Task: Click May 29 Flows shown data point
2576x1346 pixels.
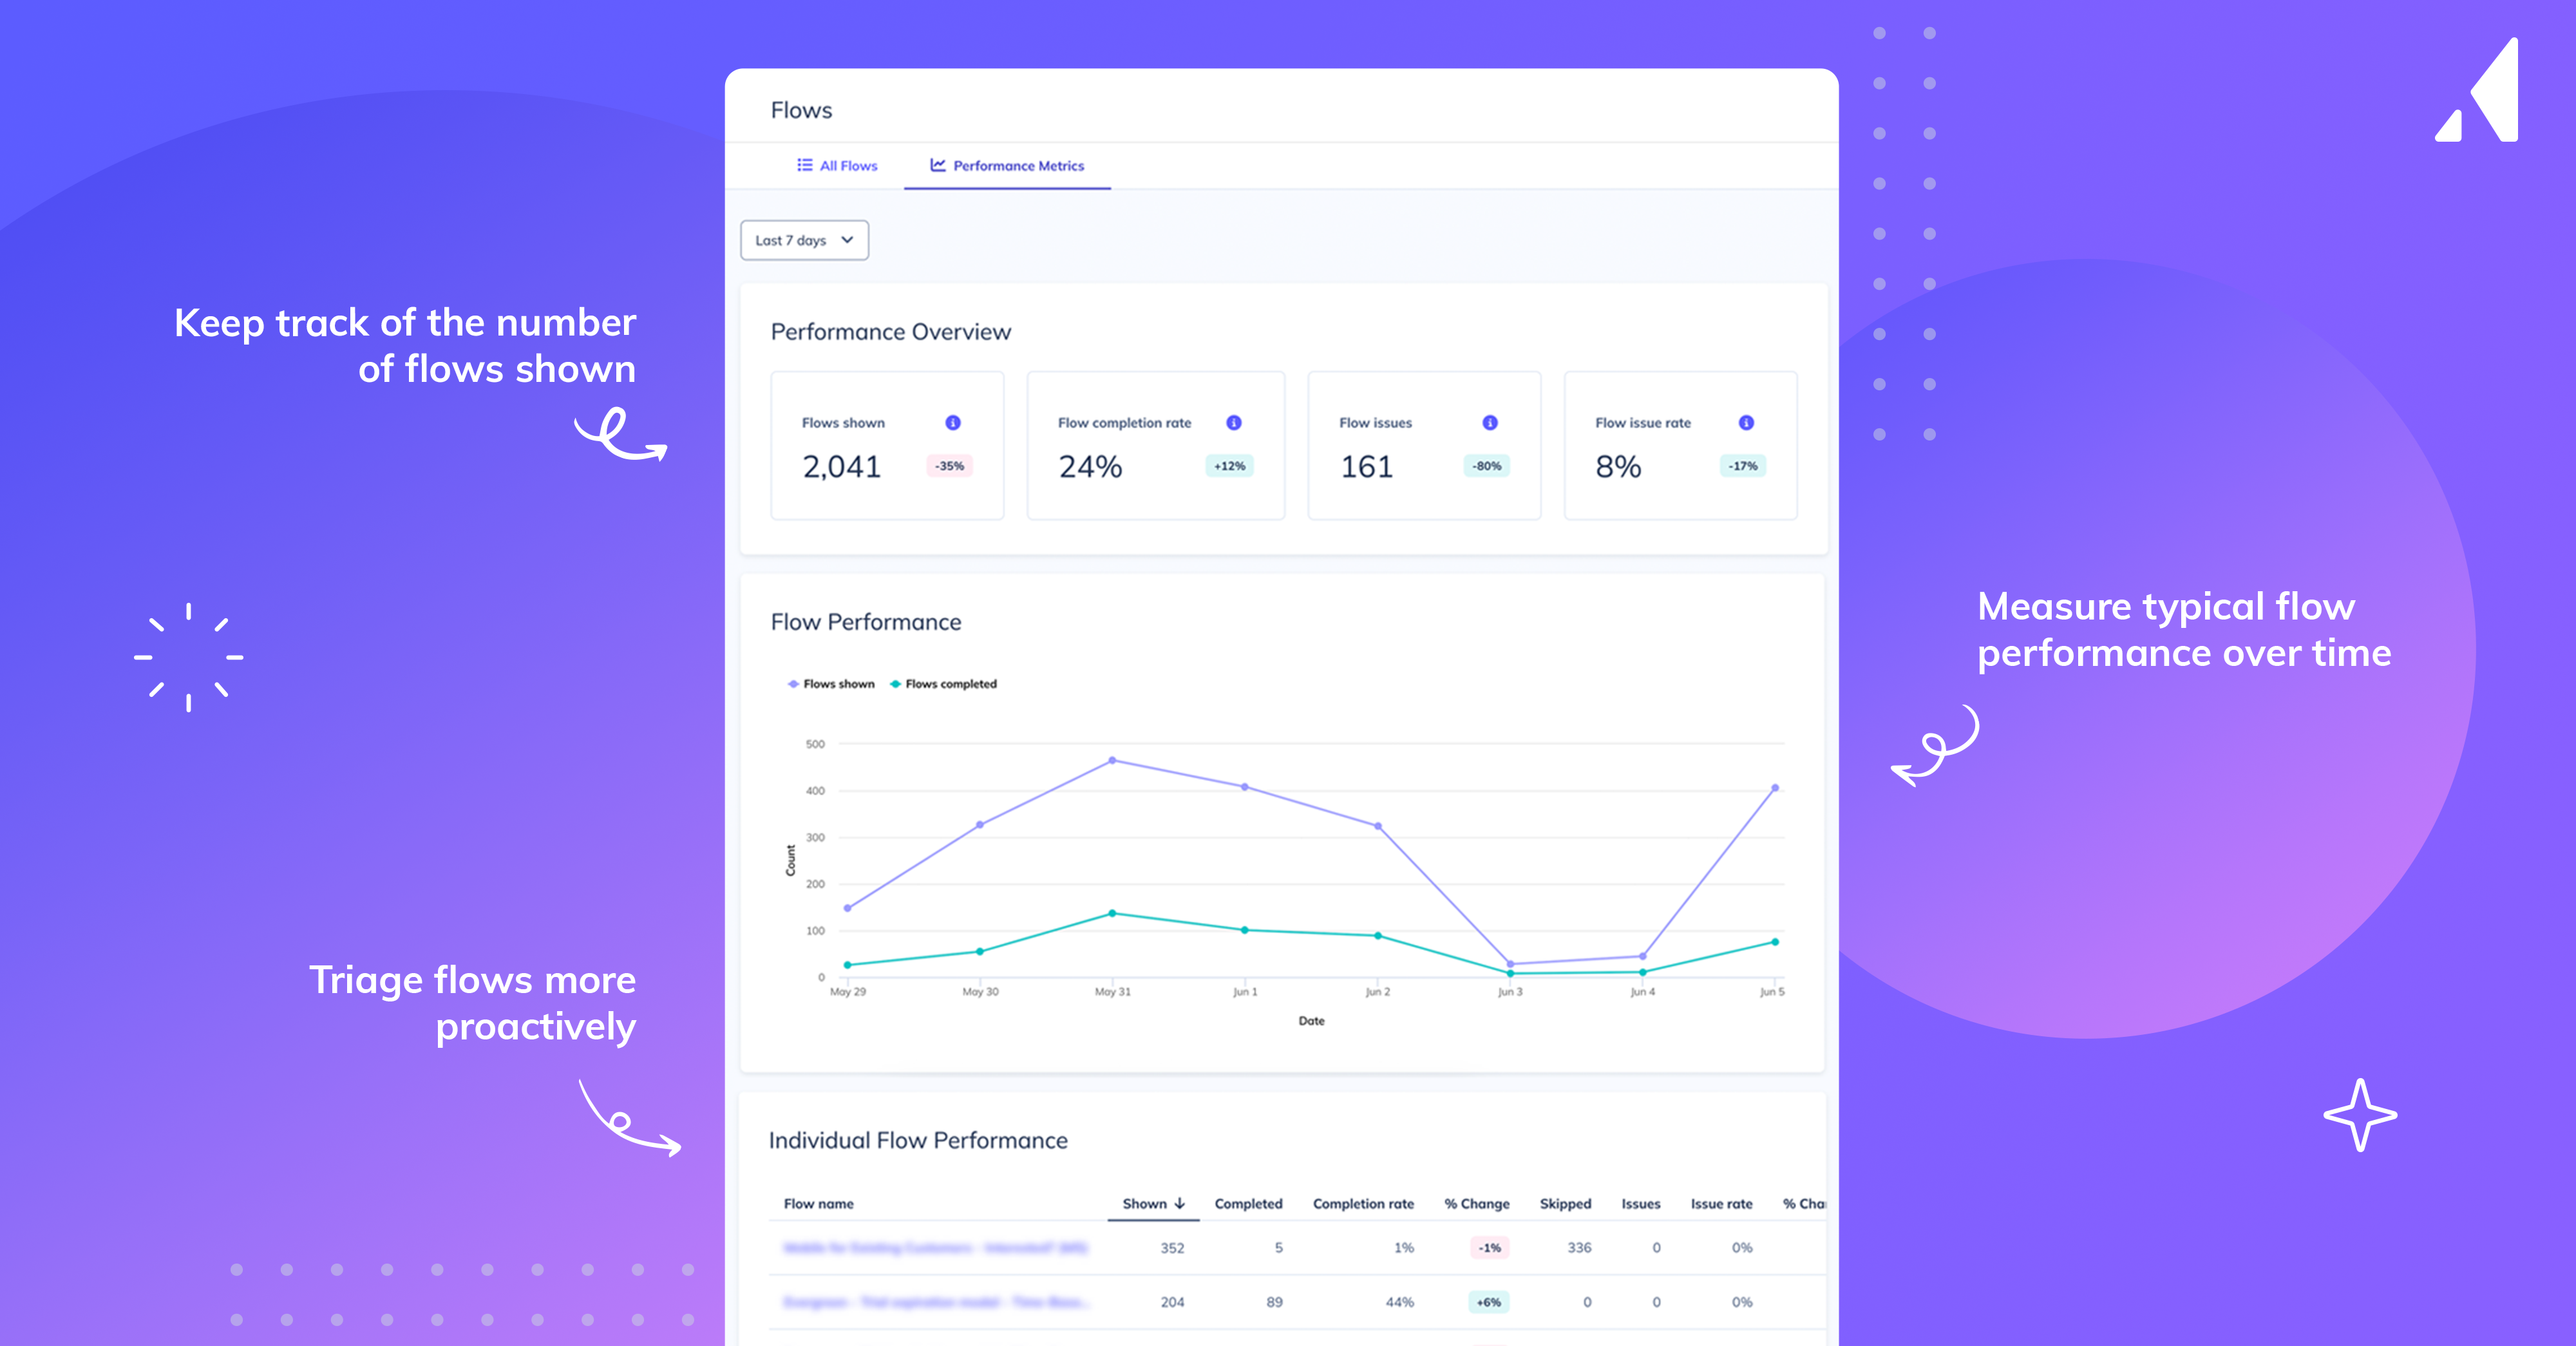Action: pyautogui.click(x=847, y=908)
